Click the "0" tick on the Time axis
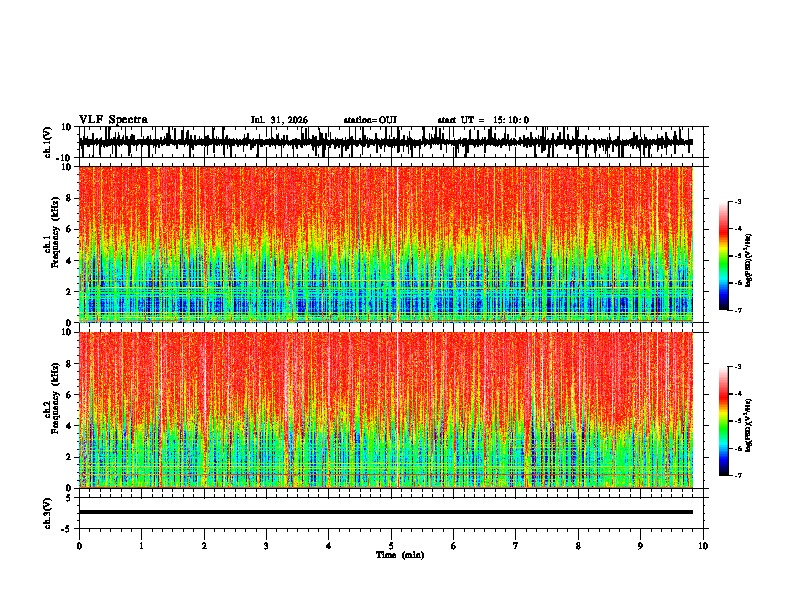The width and height of the screenshot is (792, 612). pos(79,546)
